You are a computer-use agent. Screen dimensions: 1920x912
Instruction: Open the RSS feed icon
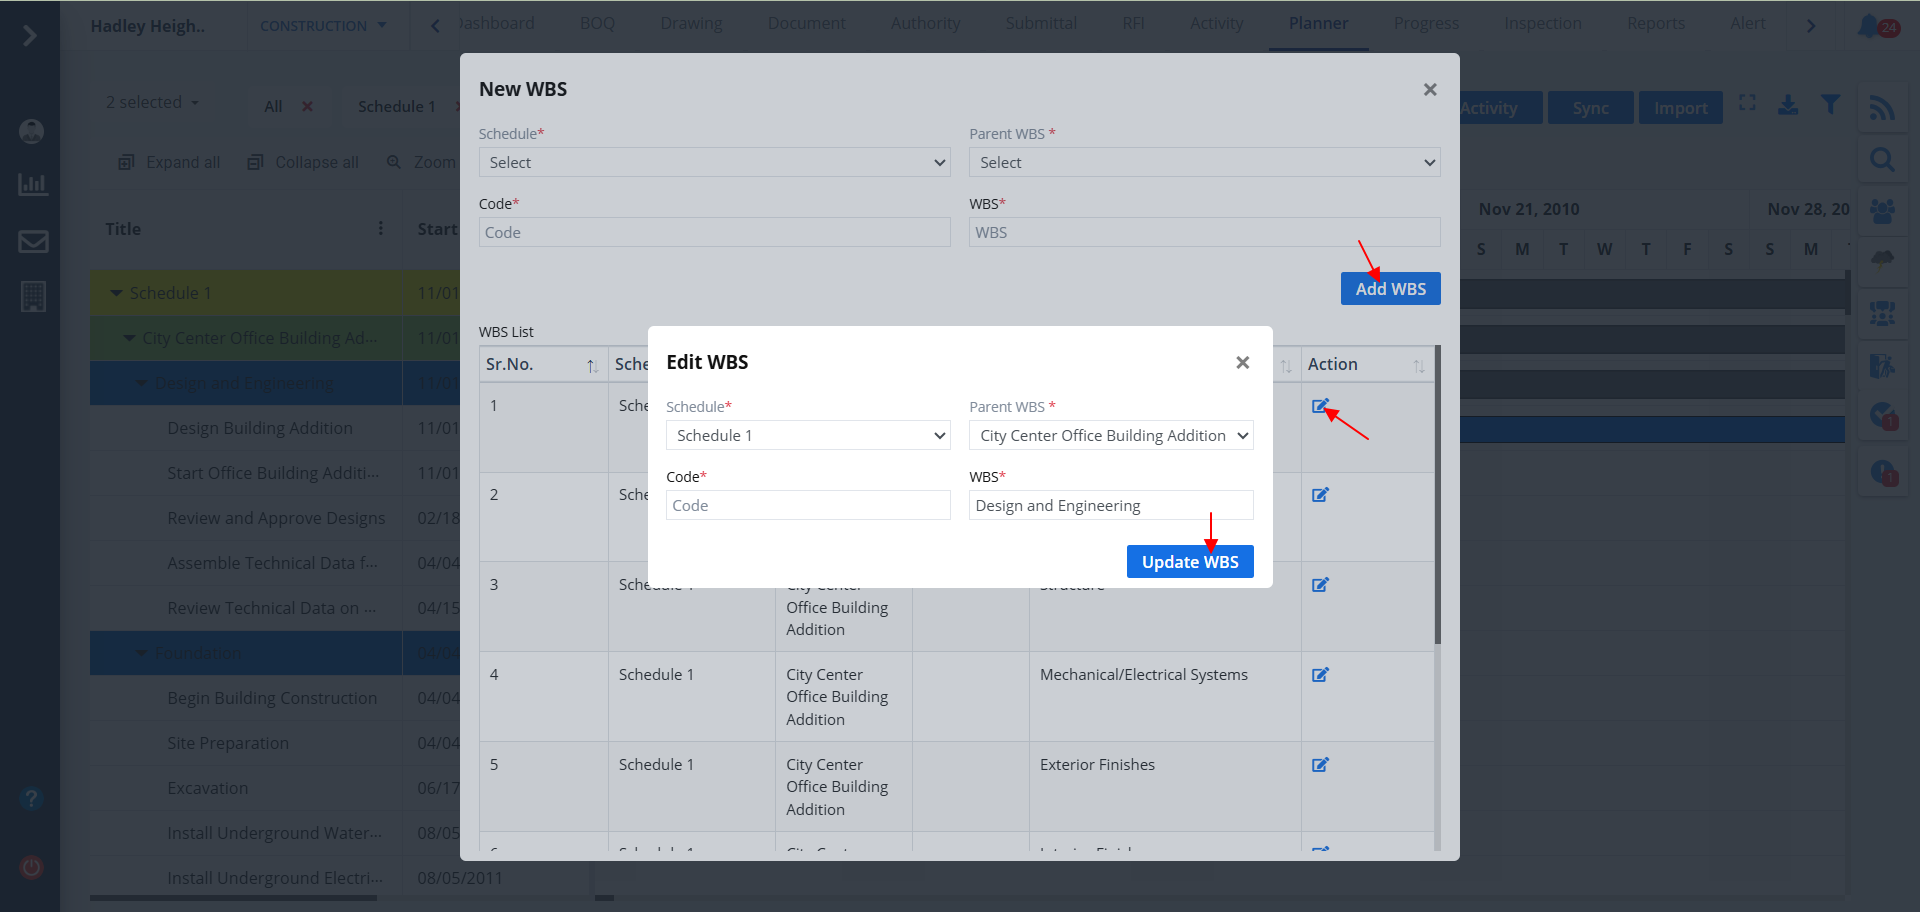click(x=1882, y=108)
